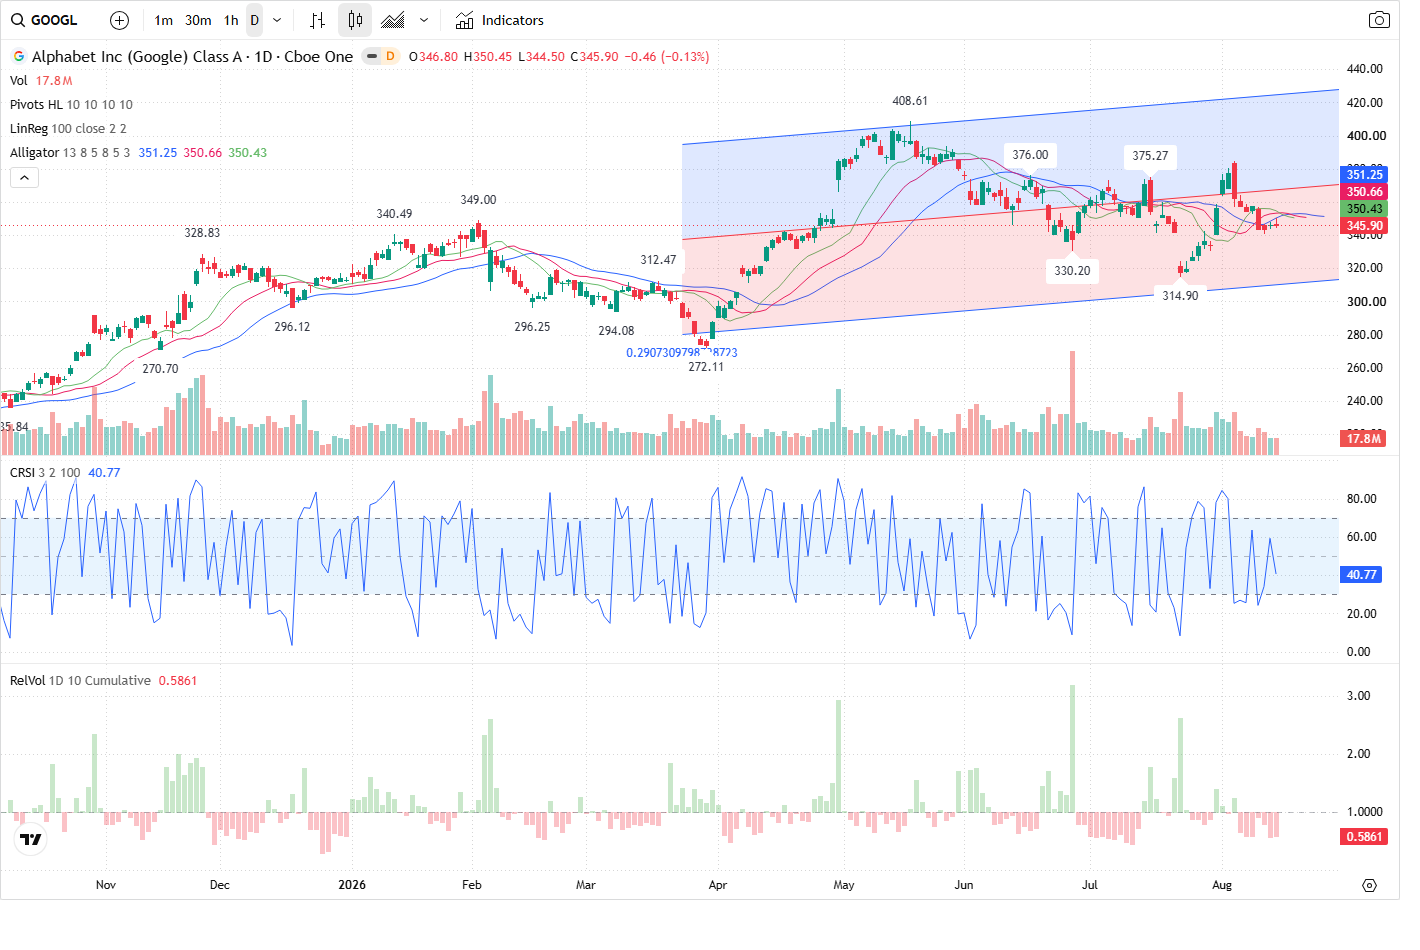Click the 314.90 pivot low label
Viewport: 1420px width, 950px height.
point(1180,296)
